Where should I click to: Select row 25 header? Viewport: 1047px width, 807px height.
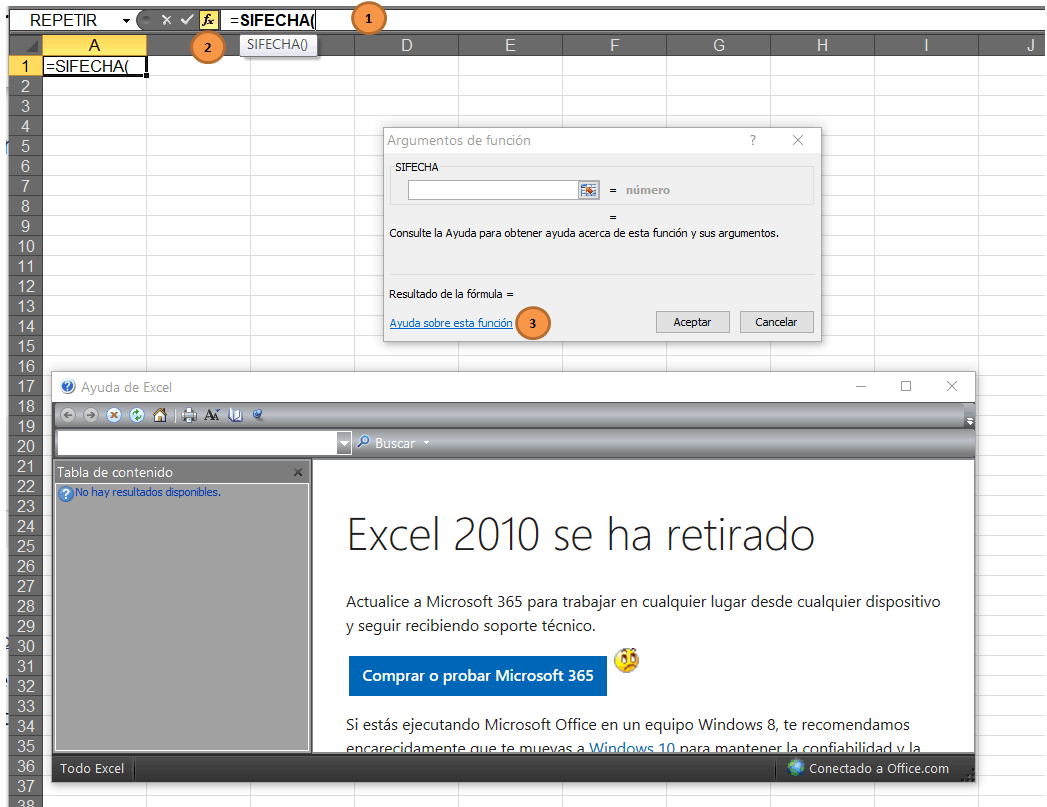click(25, 546)
